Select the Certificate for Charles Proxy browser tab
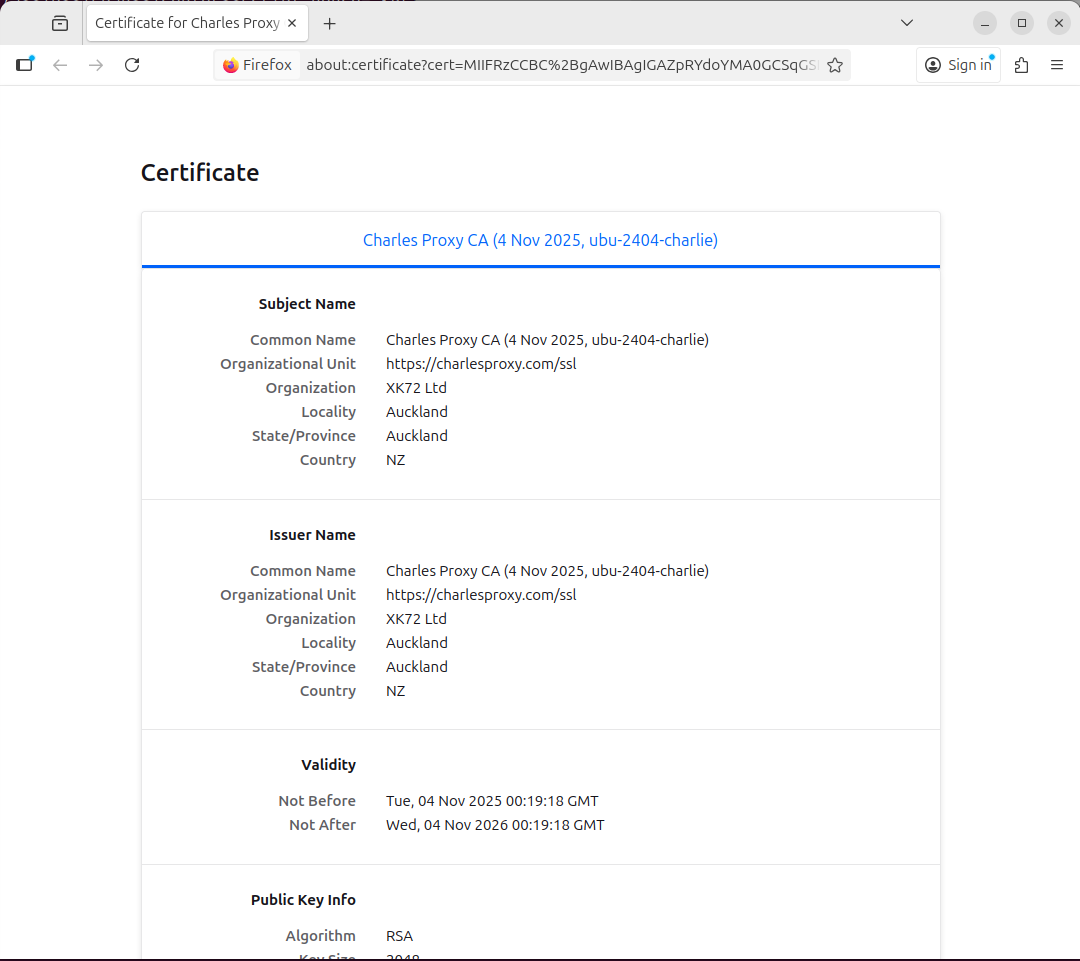This screenshot has height=961, width=1080. point(186,23)
